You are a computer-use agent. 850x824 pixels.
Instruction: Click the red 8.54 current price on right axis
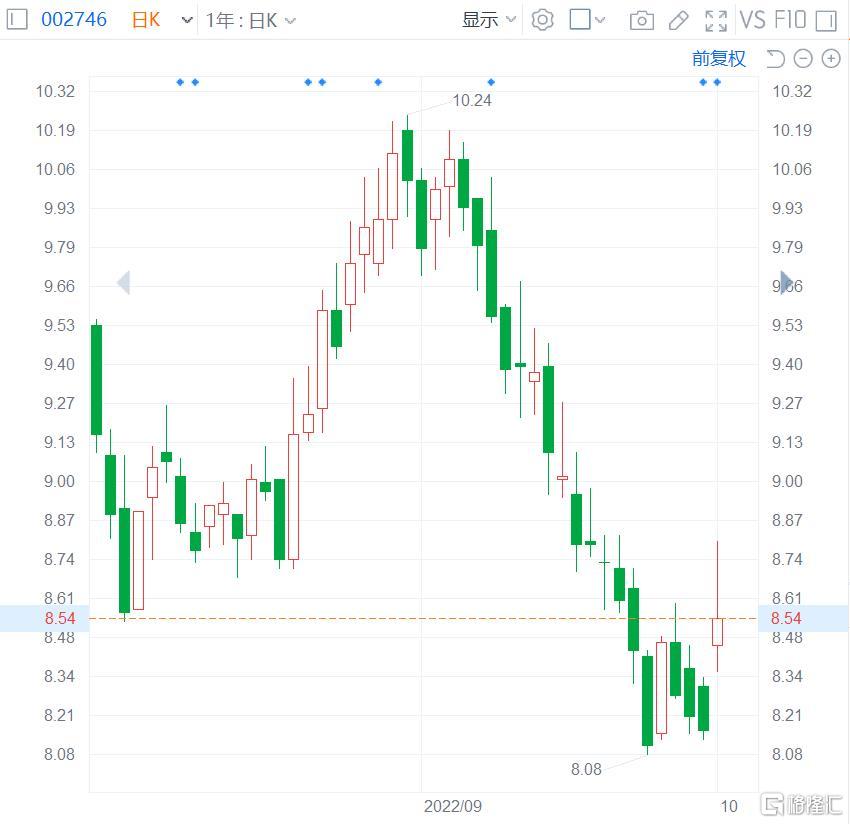[786, 618]
